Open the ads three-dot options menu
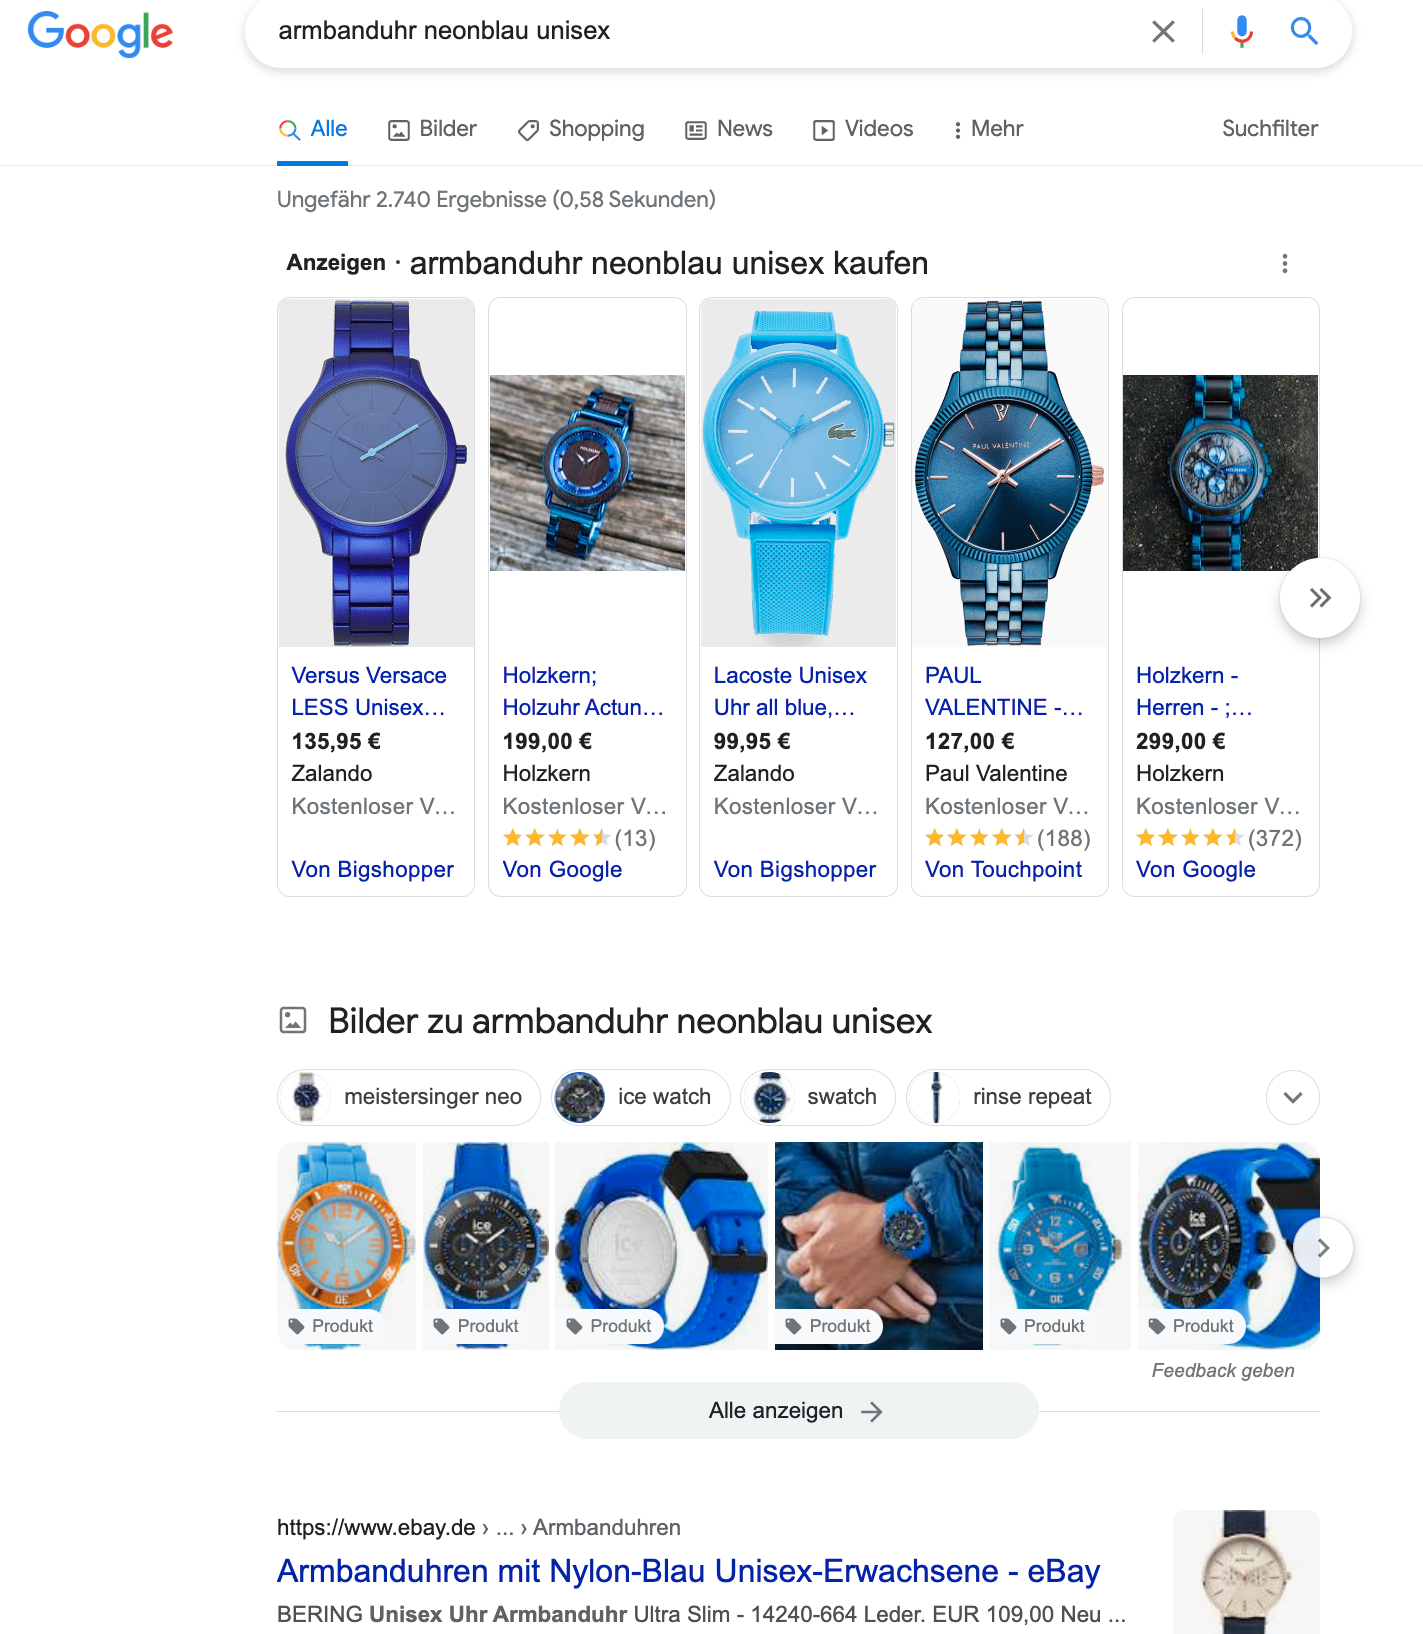1423x1634 pixels. click(1285, 264)
